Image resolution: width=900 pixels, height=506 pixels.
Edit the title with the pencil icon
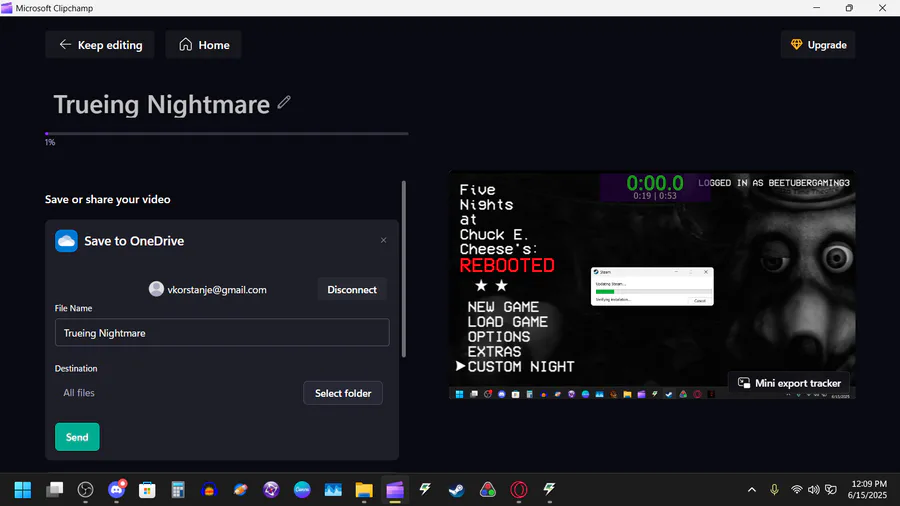pyautogui.click(x=284, y=103)
